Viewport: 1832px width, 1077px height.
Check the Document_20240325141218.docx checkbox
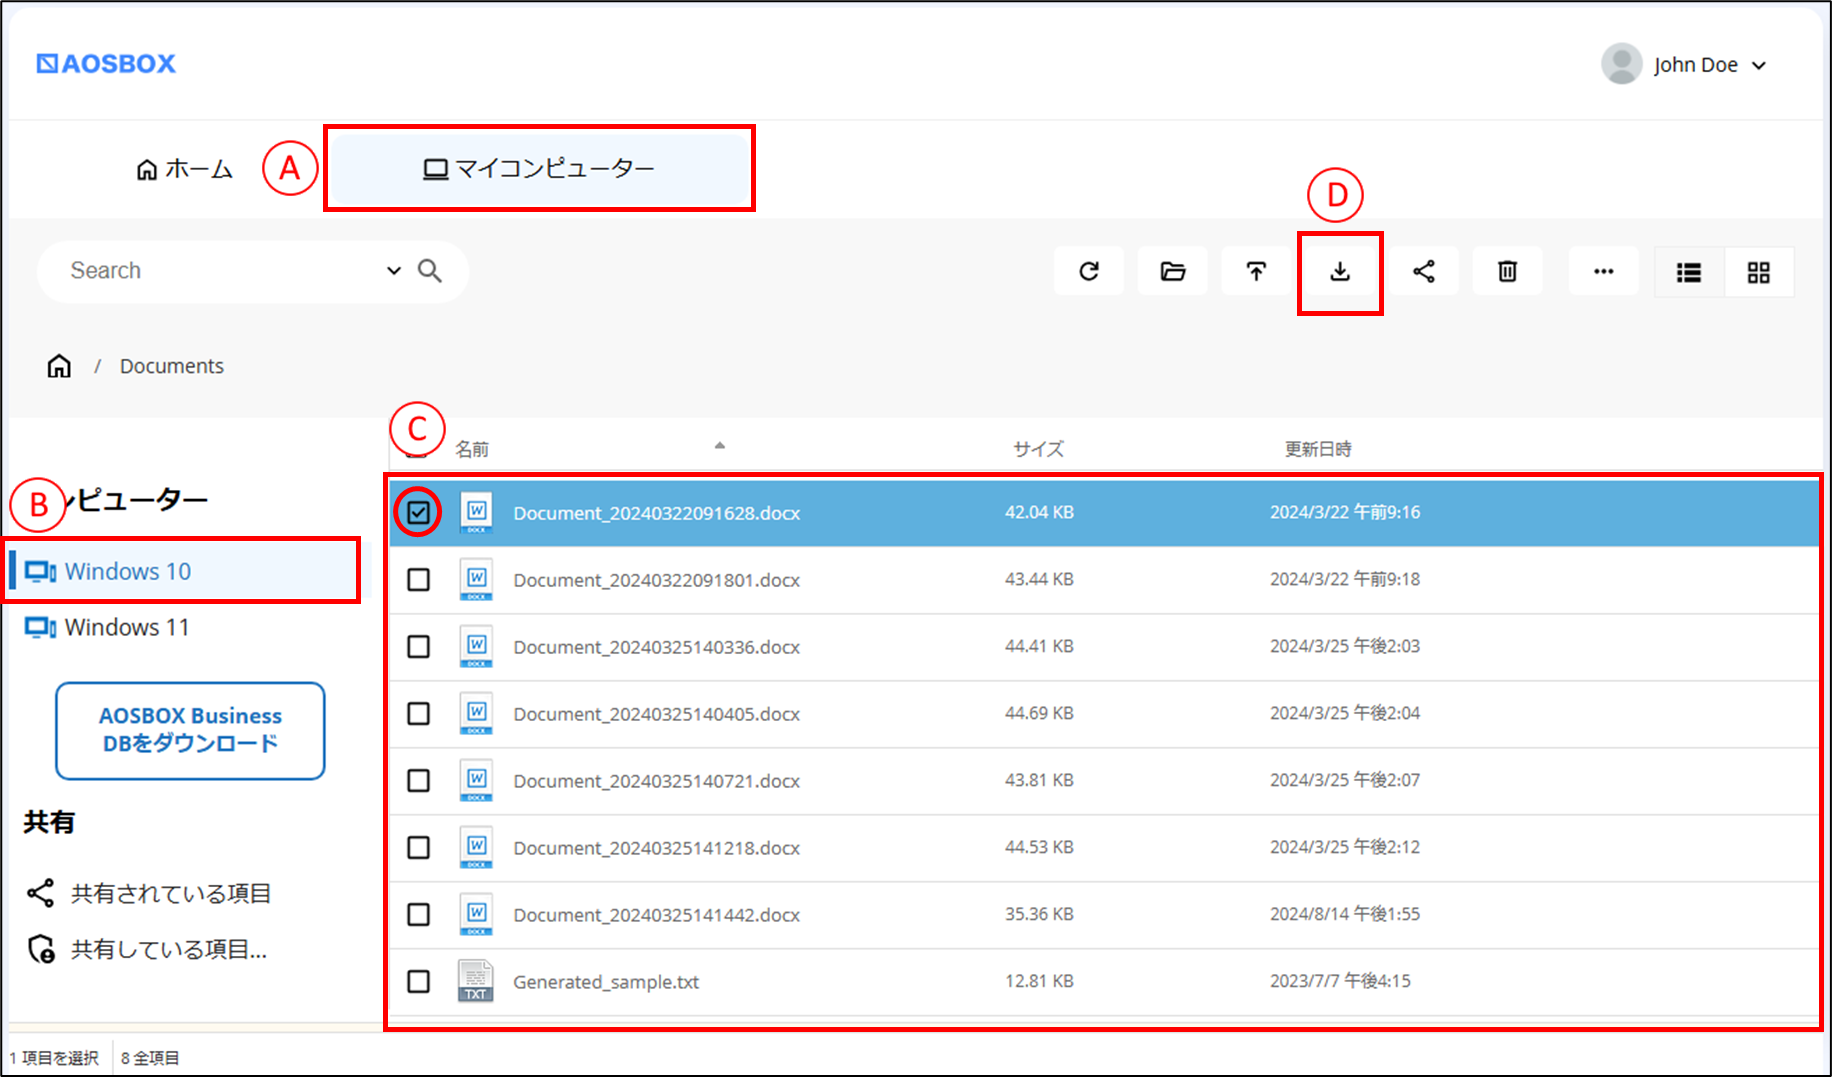click(x=419, y=848)
